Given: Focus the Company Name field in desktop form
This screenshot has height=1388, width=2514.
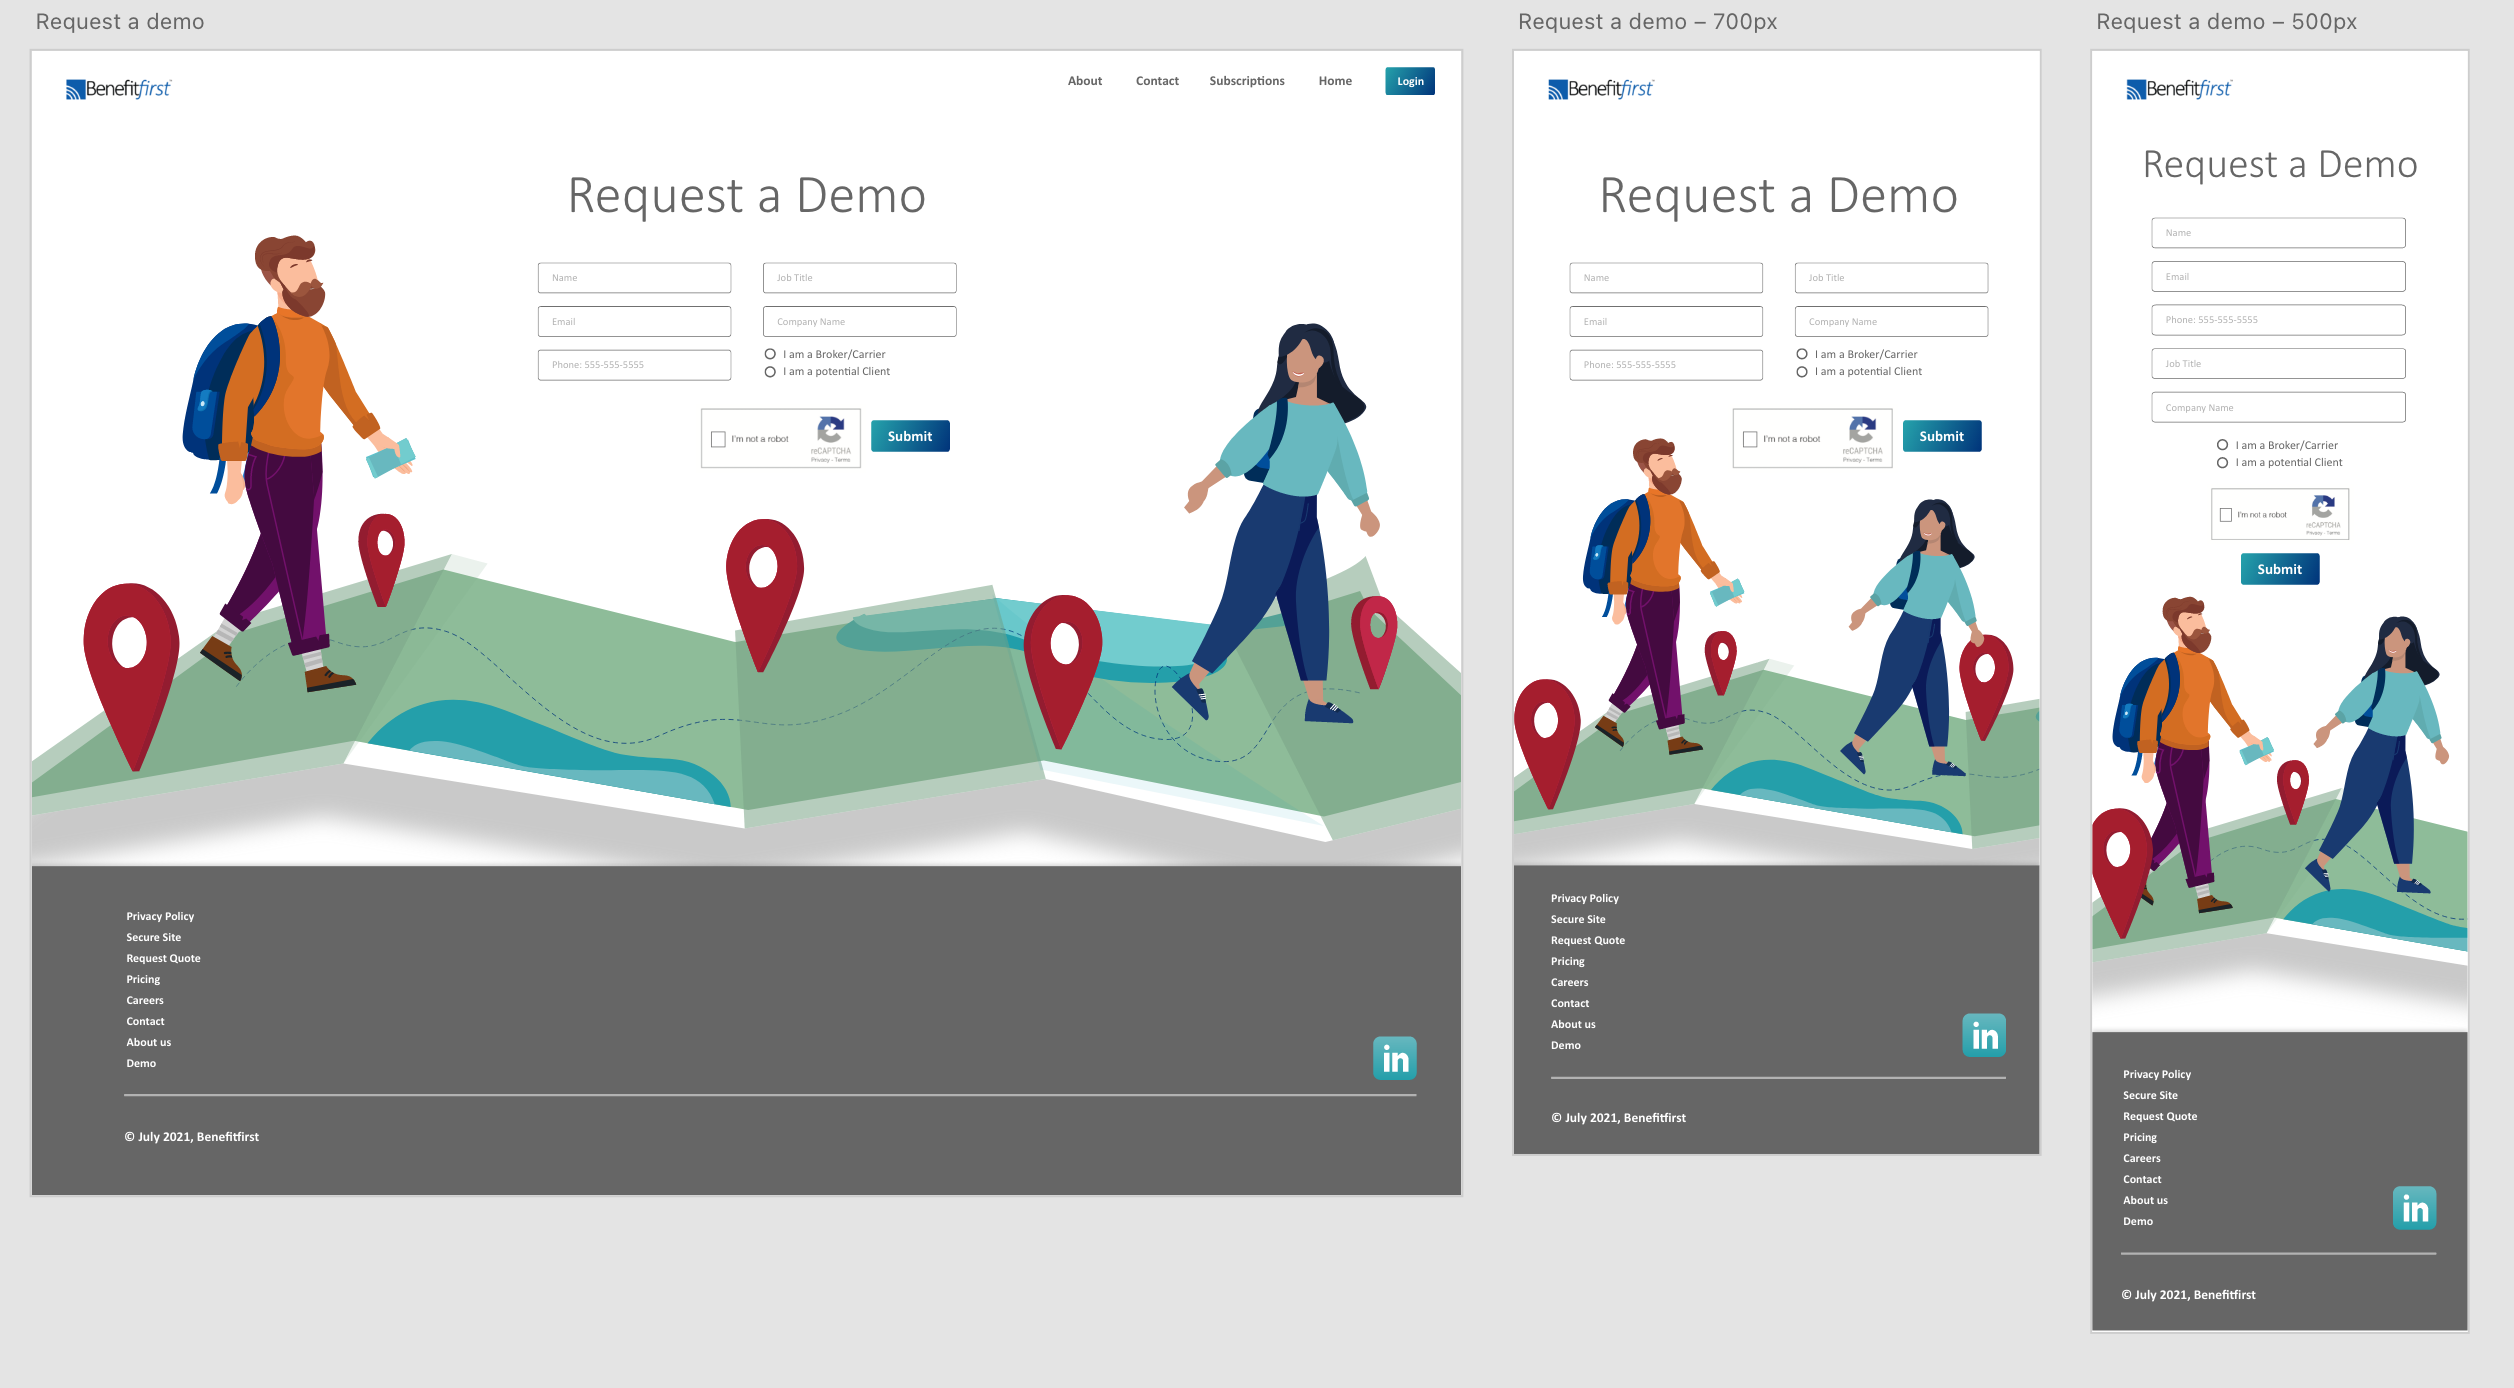Looking at the screenshot, I should coord(859,321).
